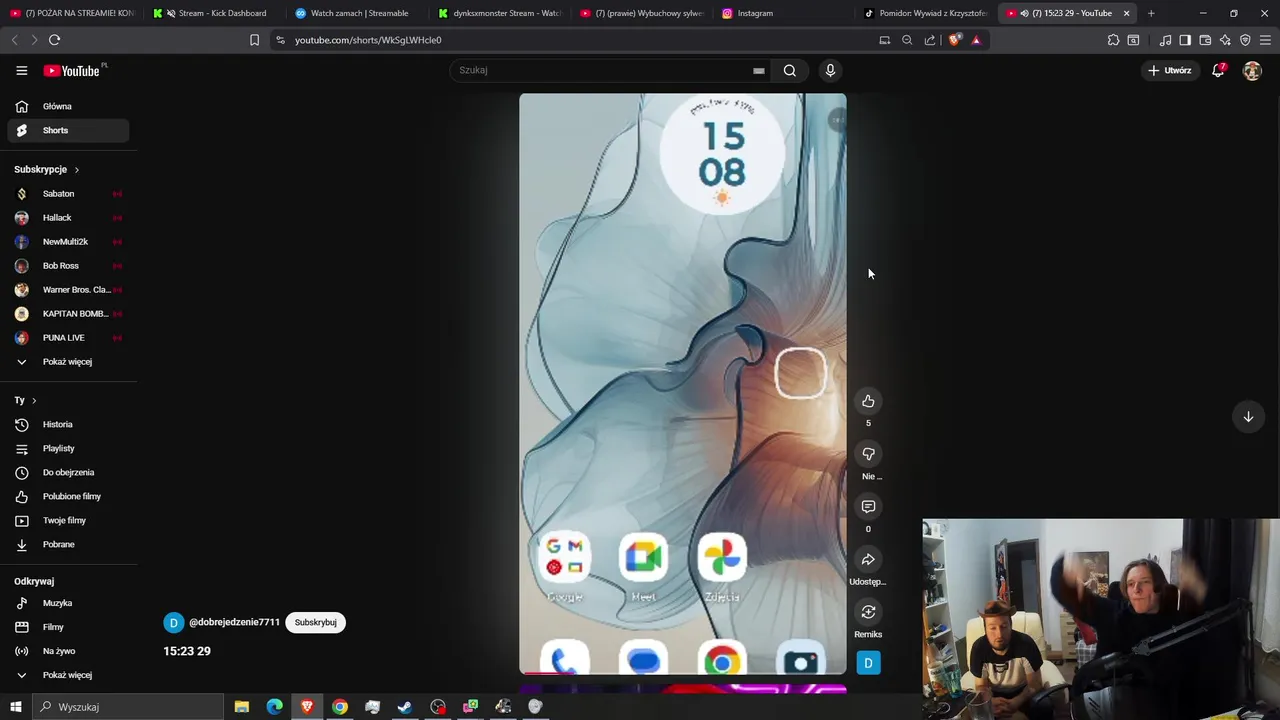Bookmark this page with bookmark icon
This screenshot has height=720, width=1280.
click(x=254, y=40)
